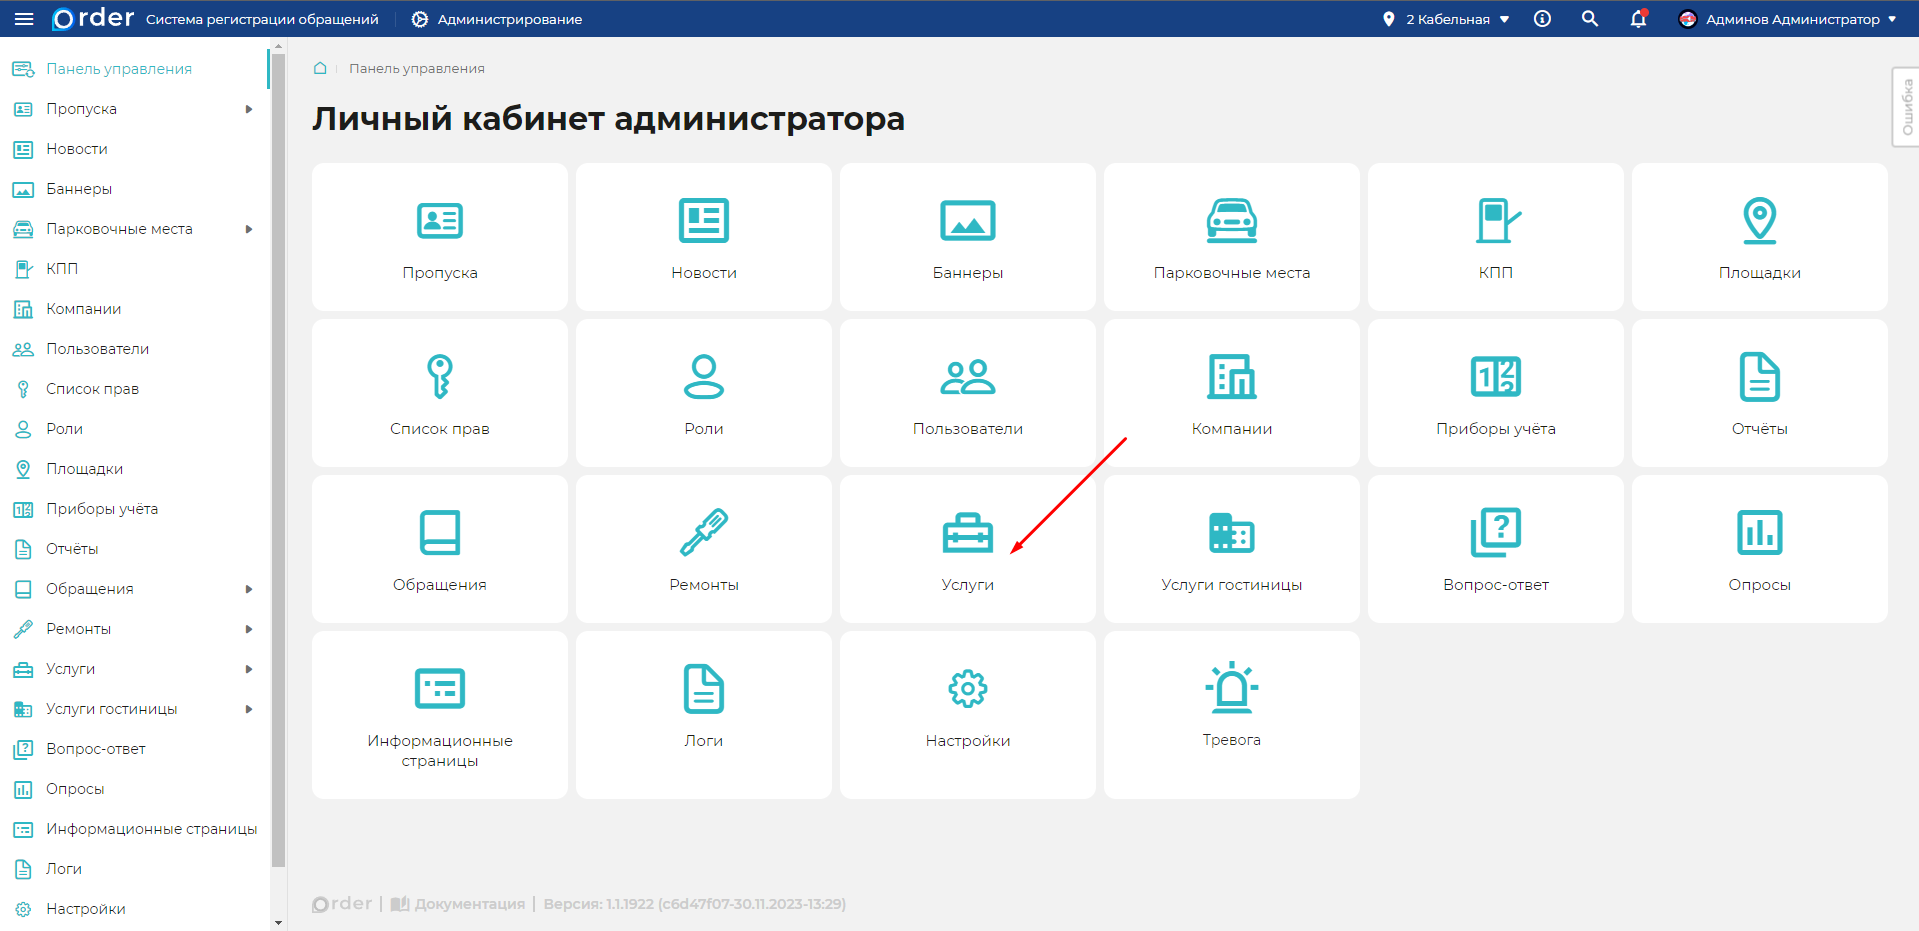Expand Обращения submenu in the sidebar

tap(249, 589)
